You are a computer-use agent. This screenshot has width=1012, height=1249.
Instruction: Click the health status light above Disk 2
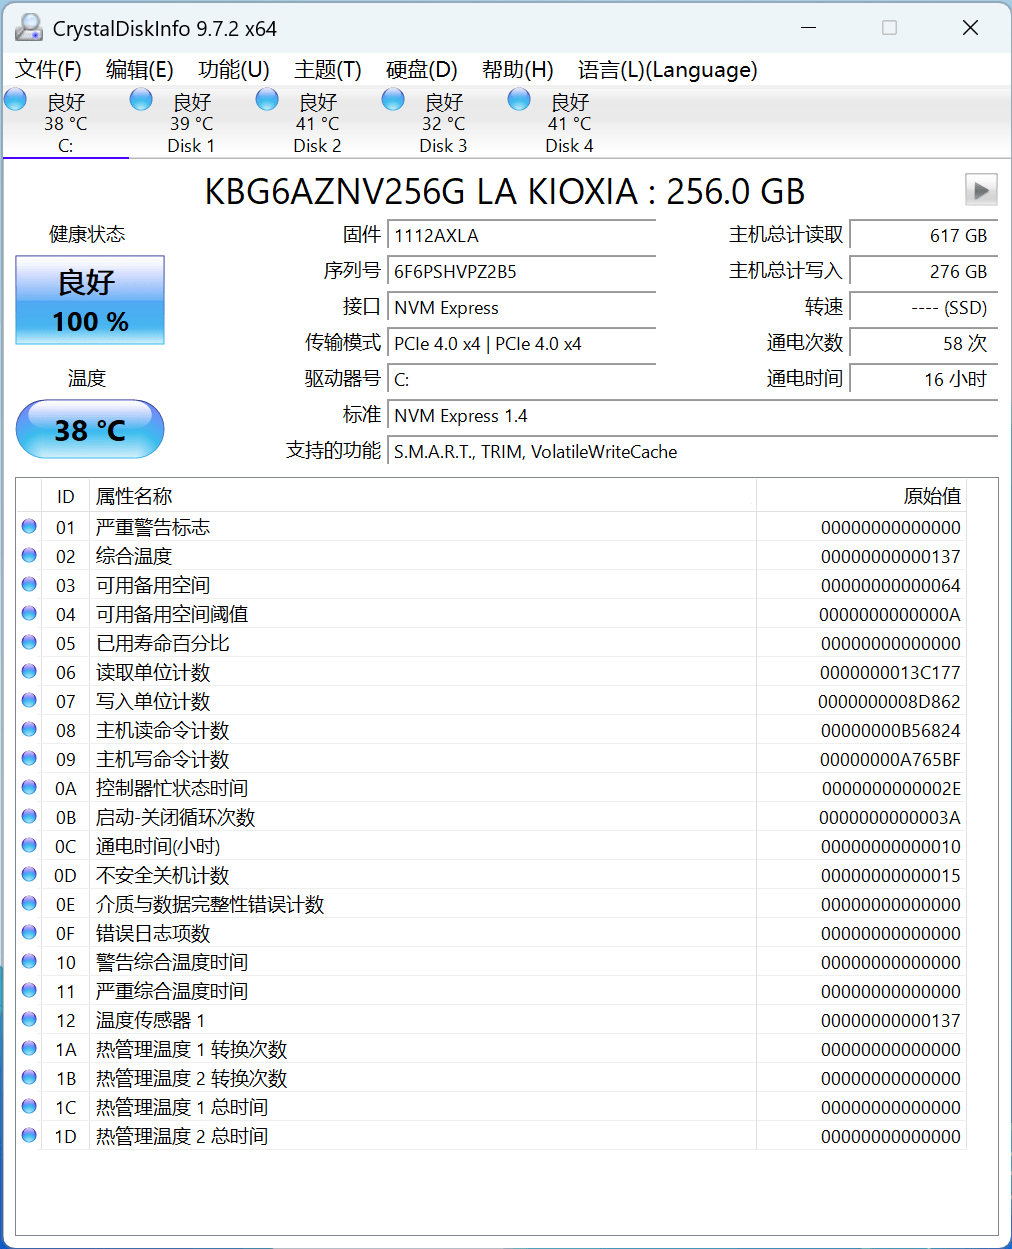pyautogui.click(x=266, y=99)
